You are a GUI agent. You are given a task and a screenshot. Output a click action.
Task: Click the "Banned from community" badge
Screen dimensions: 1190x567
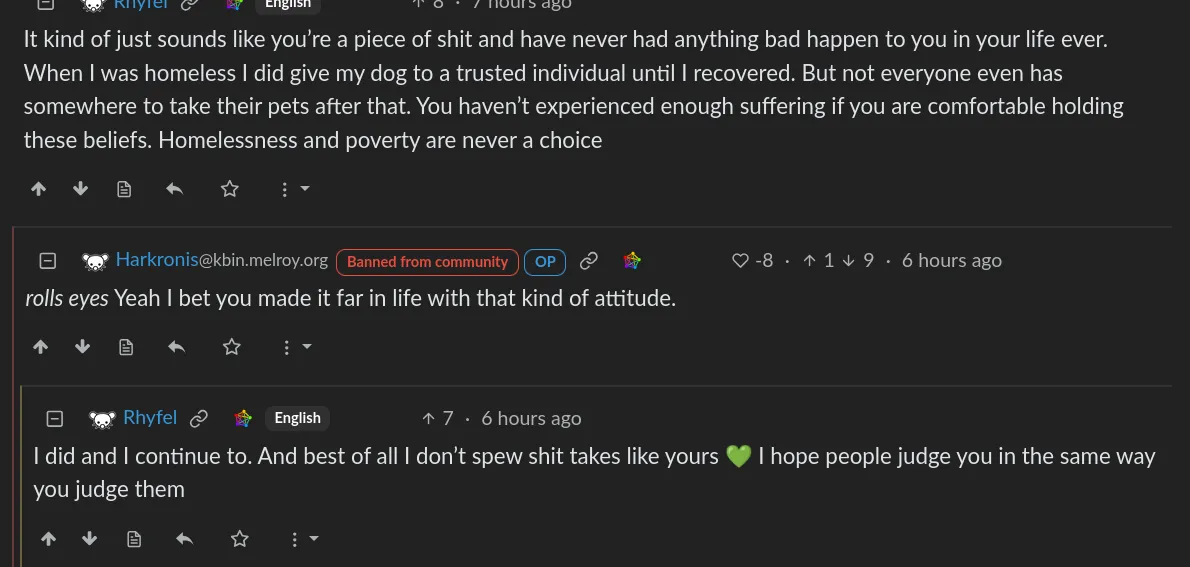point(427,262)
